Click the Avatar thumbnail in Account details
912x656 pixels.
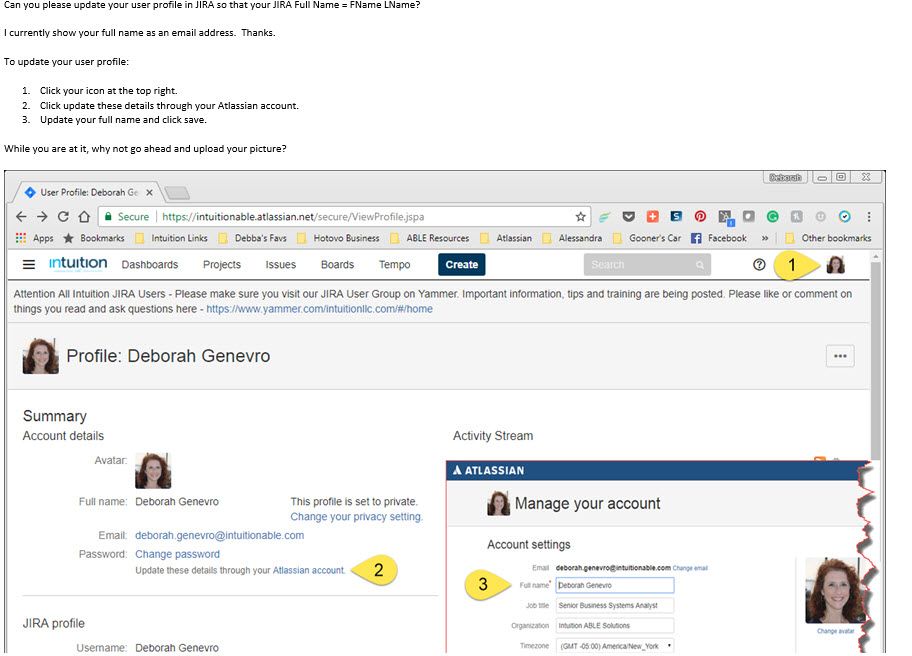[x=153, y=470]
